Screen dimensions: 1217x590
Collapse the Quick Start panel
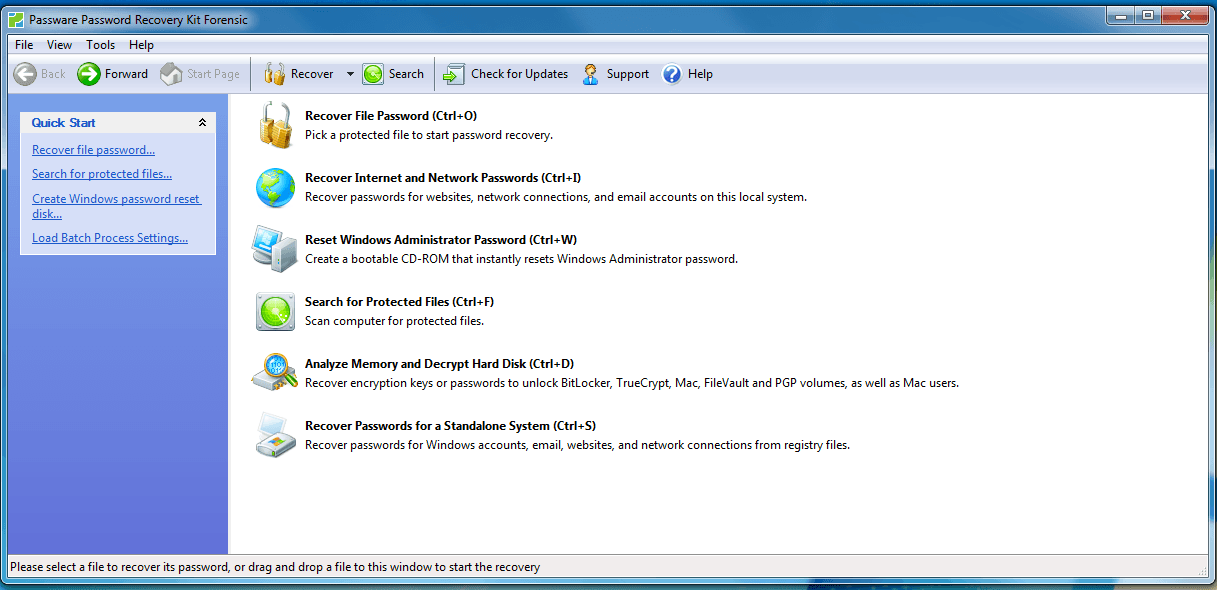203,122
